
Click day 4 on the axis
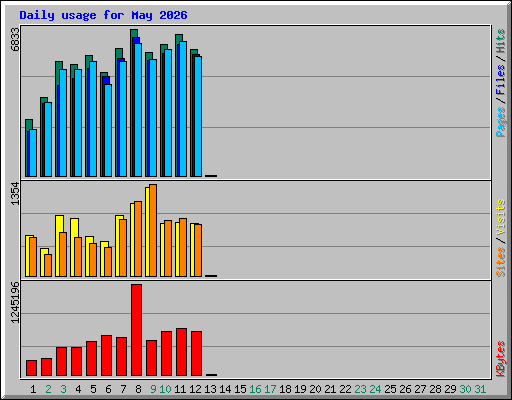tap(78, 389)
